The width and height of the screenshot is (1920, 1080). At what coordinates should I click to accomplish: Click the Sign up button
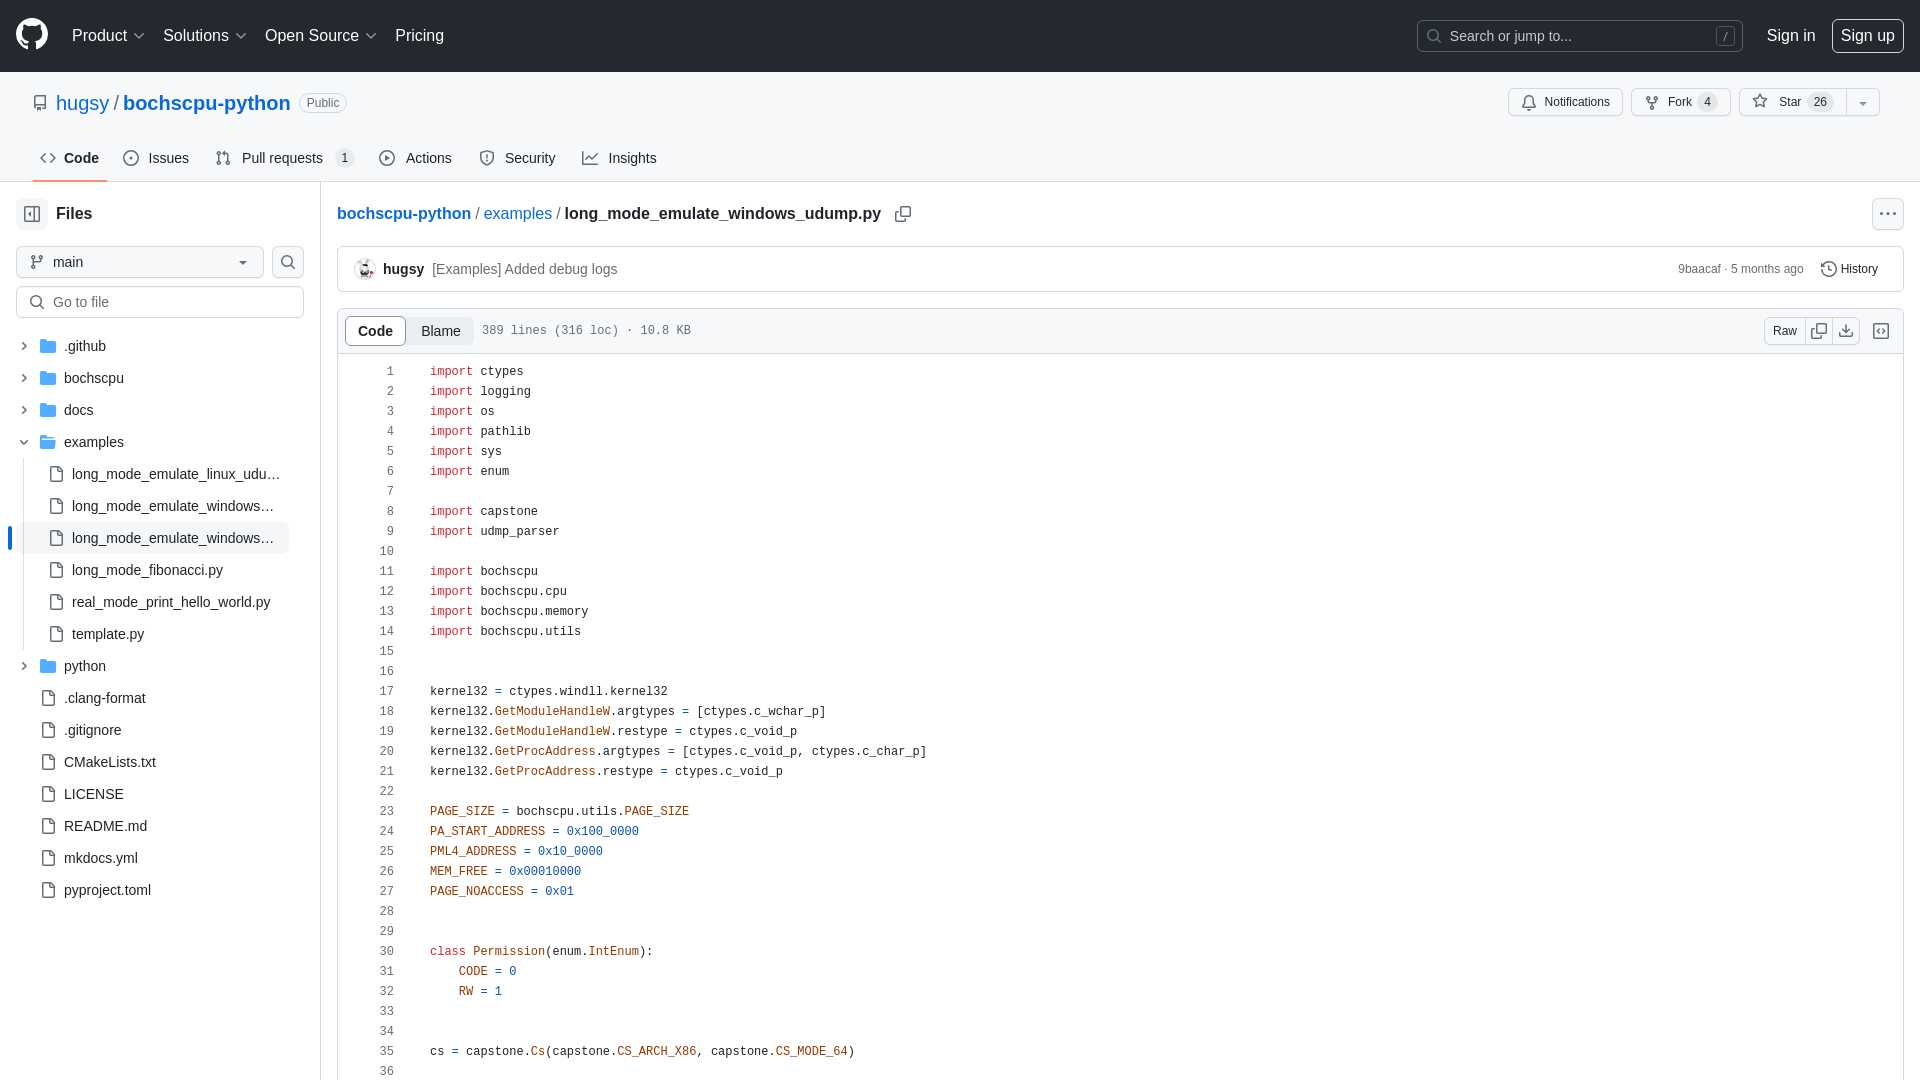click(1867, 36)
